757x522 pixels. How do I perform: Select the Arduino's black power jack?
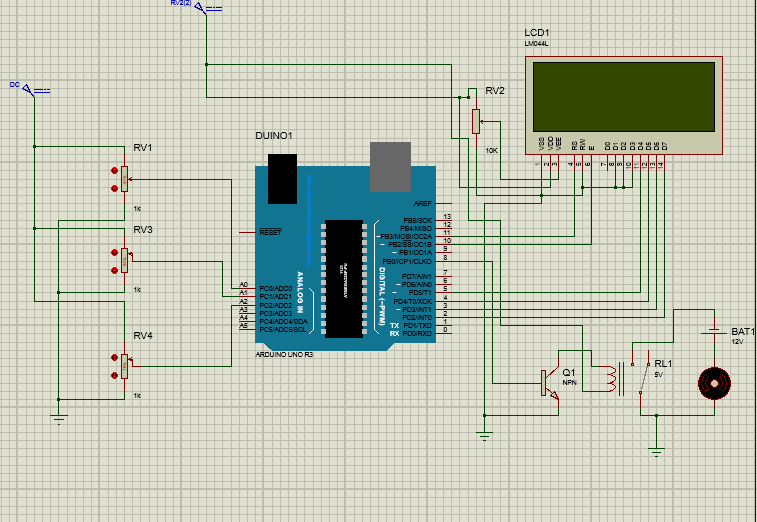[282, 179]
